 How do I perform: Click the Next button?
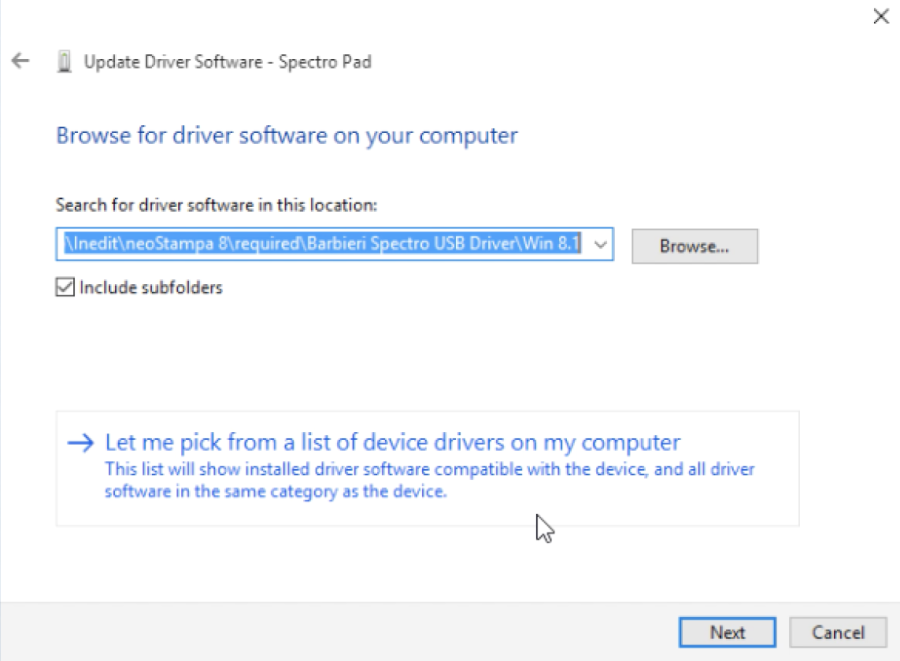tap(727, 632)
